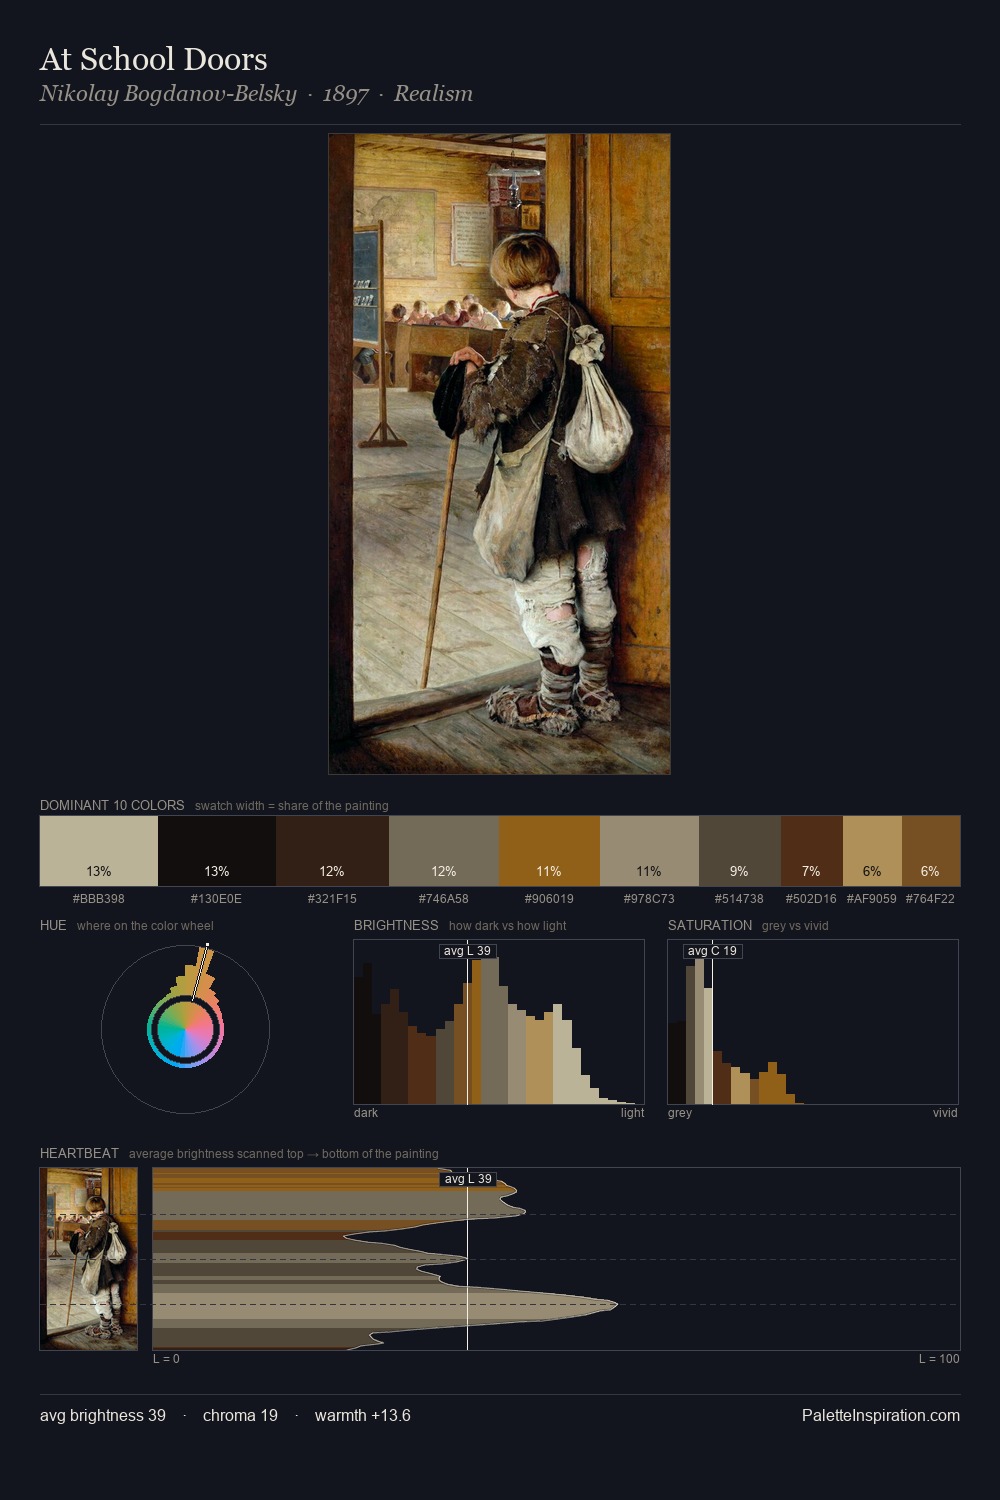The height and width of the screenshot is (1500, 1000).
Task: Click the 'chroma 19' footer stat
Action: 240,1415
